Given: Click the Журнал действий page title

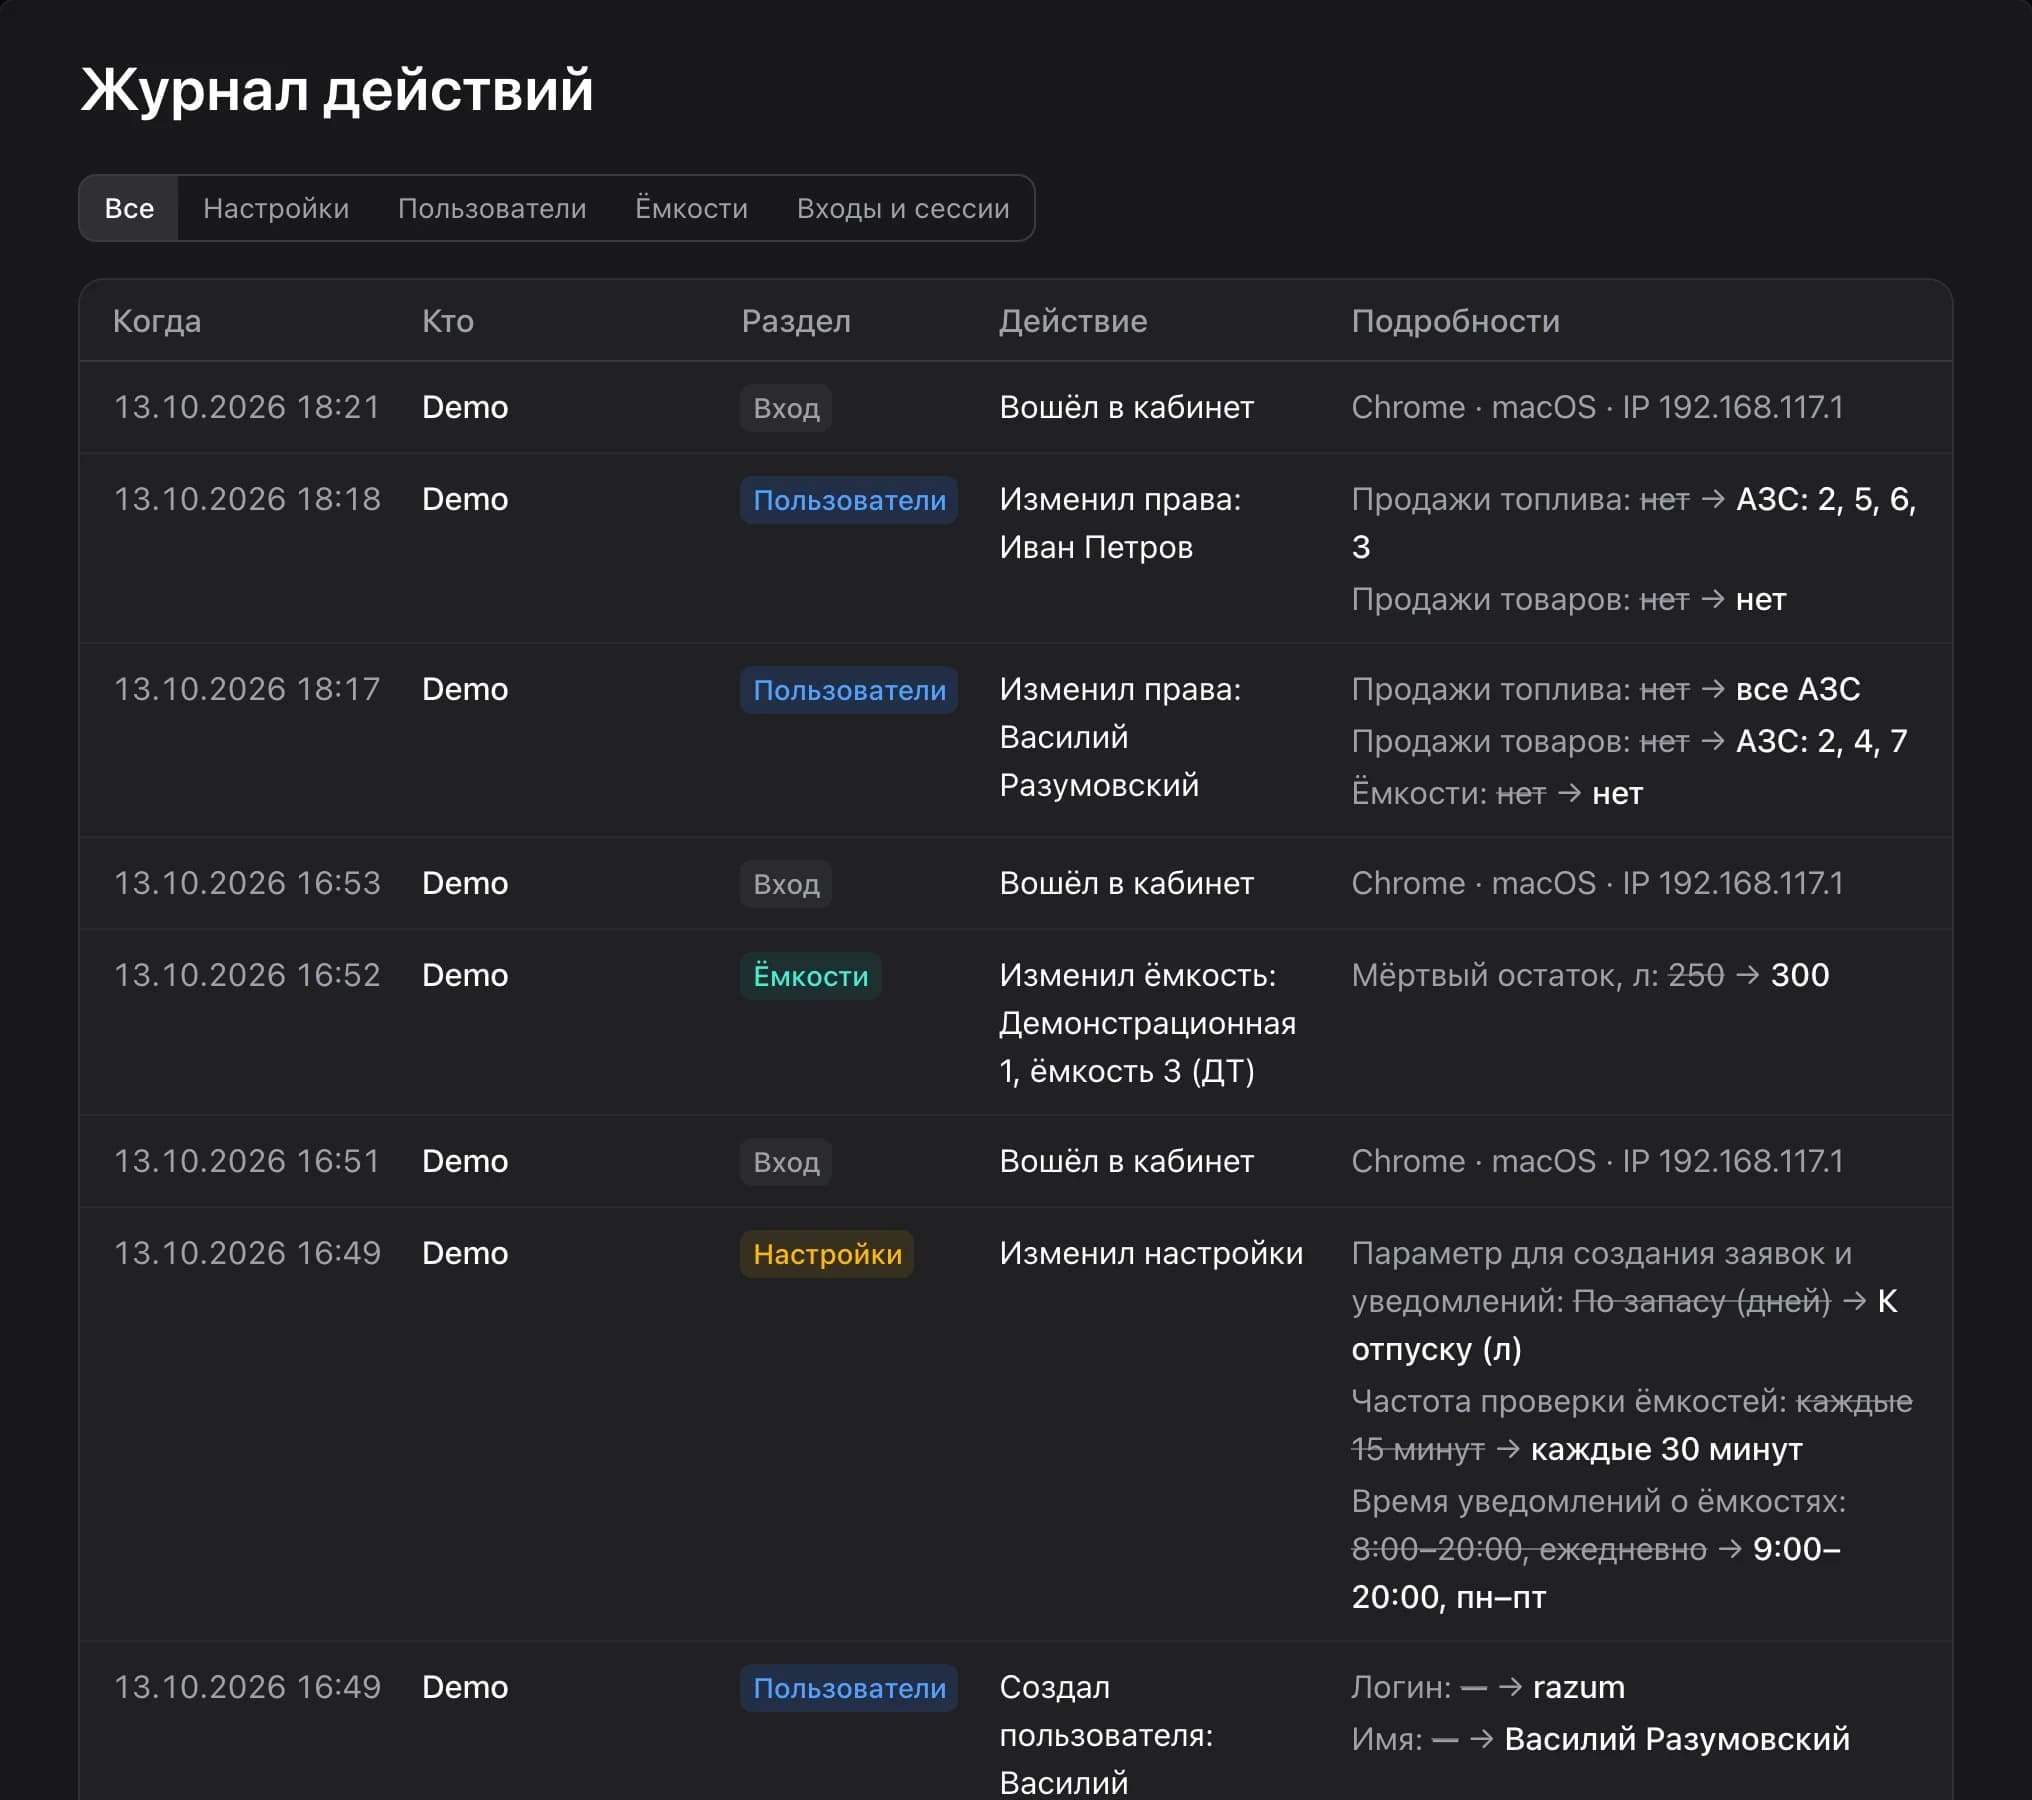Looking at the screenshot, I should (337, 90).
